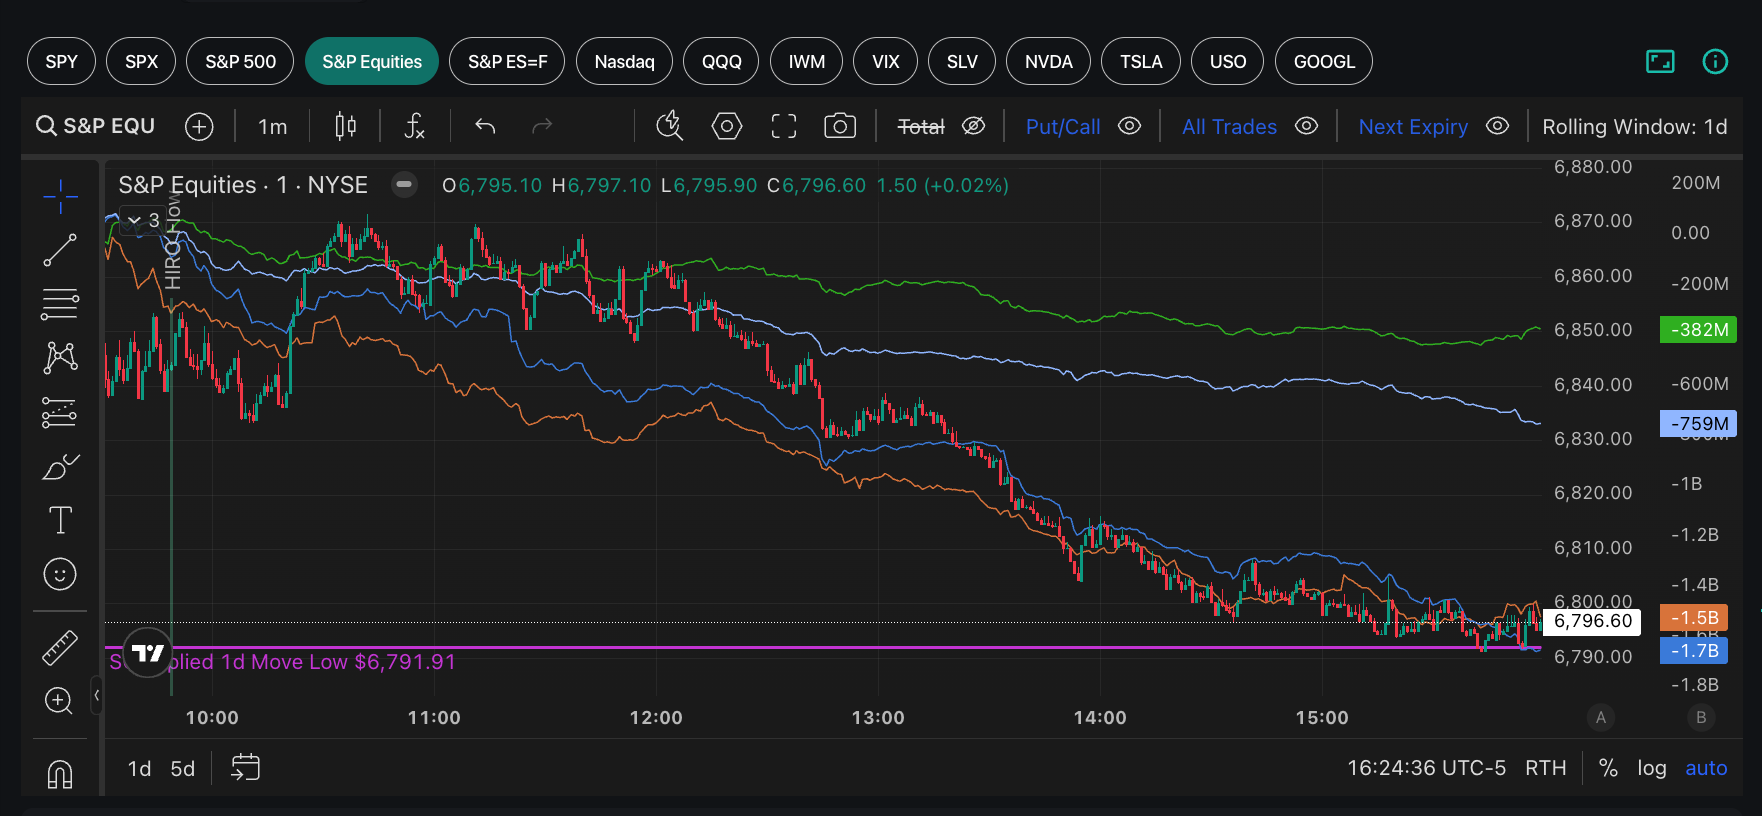Viewport: 1762px width, 816px height.
Task: Switch to the S&P ES=F tab
Action: tap(507, 61)
